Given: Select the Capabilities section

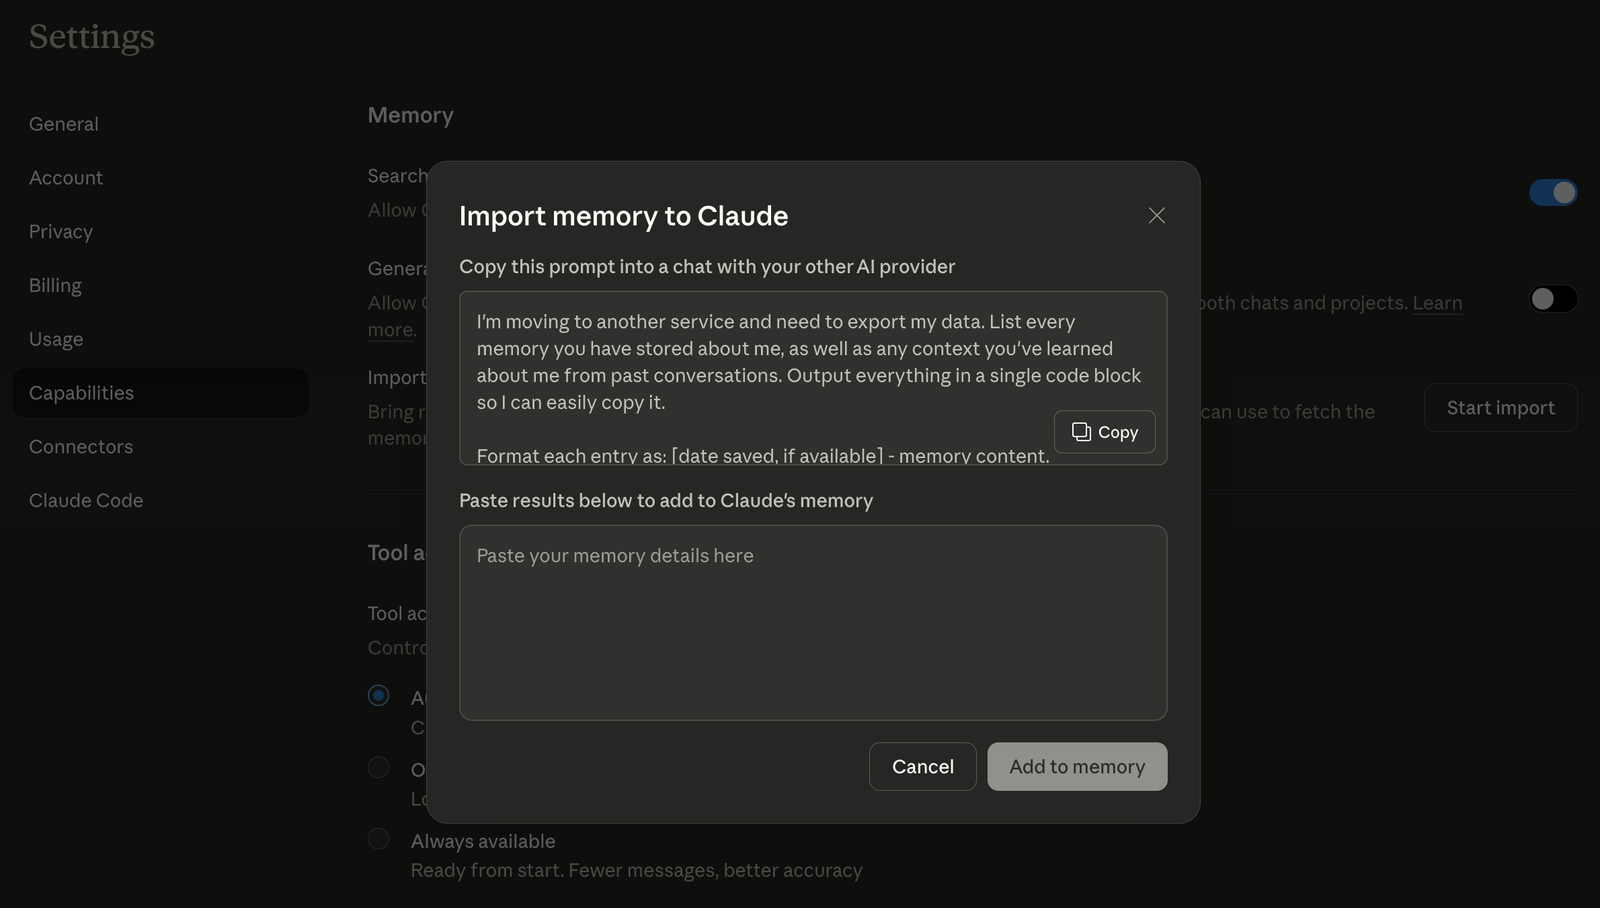Looking at the screenshot, I should point(81,392).
